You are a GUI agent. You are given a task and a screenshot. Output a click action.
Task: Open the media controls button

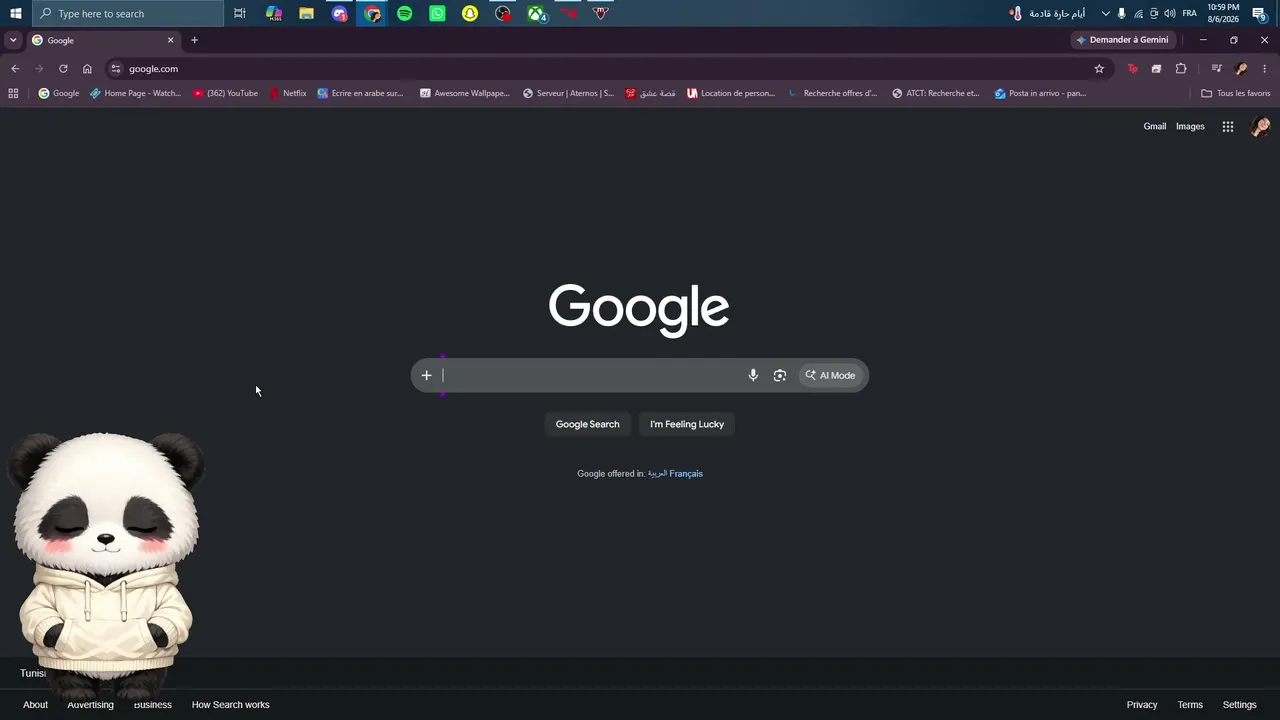pyautogui.click(x=1216, y=69)
